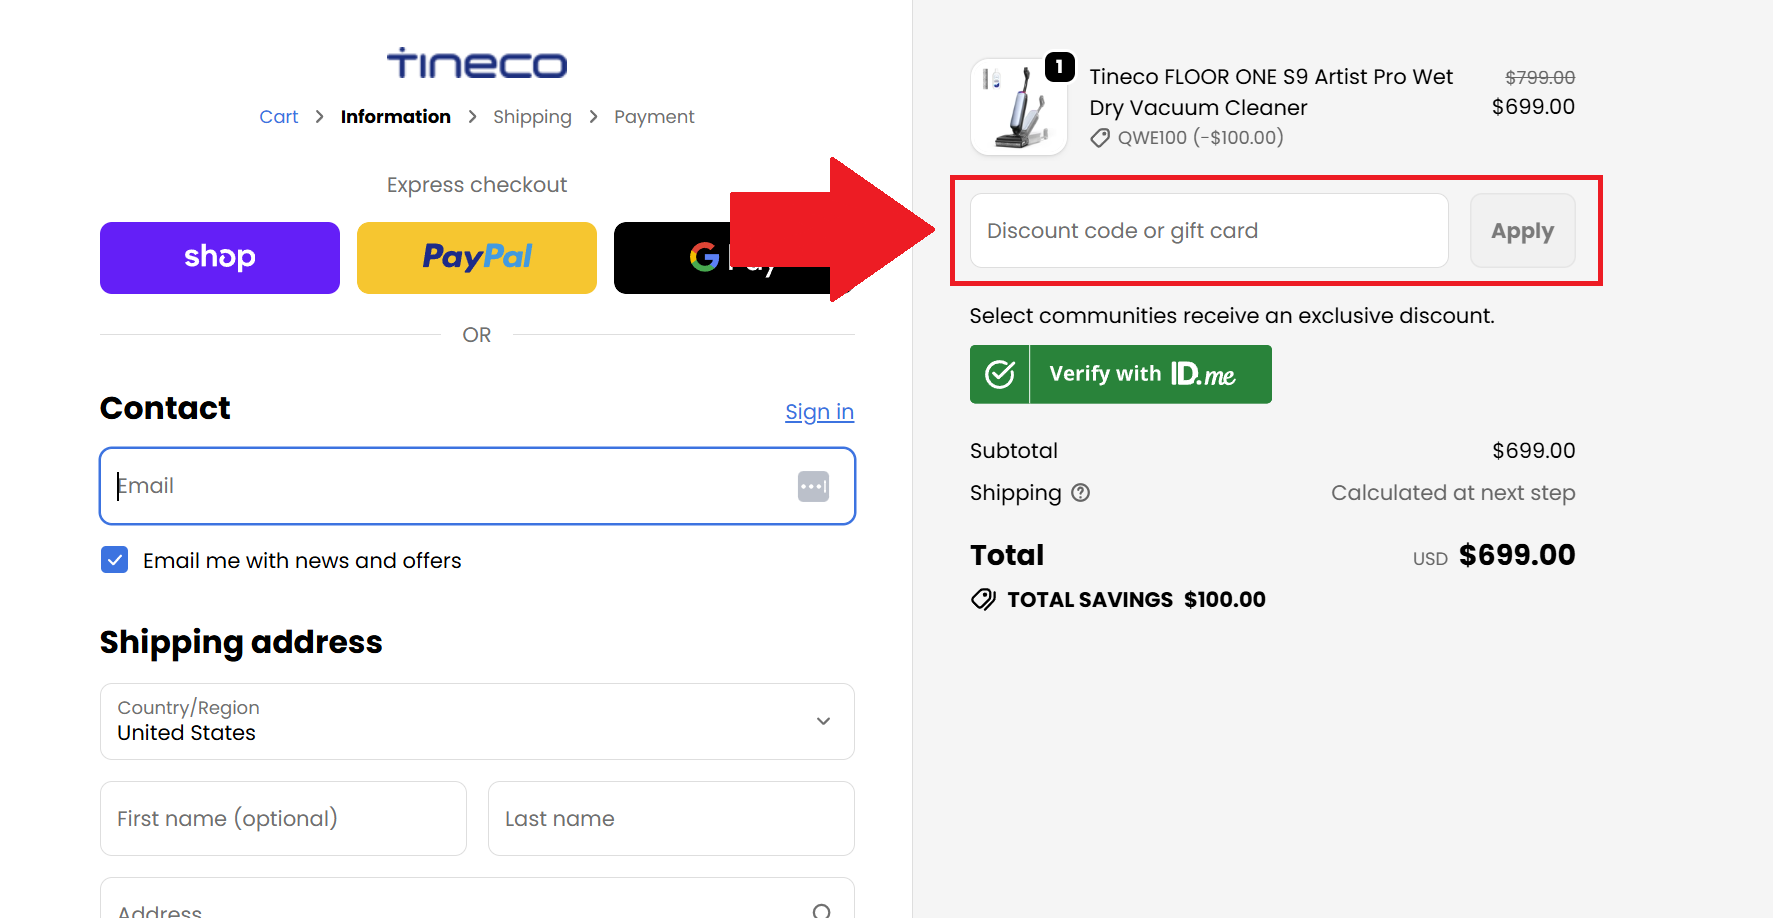Click the discount tag icon beside QWE100
The image size is (1773, 918).
(x=1101, y=138)
